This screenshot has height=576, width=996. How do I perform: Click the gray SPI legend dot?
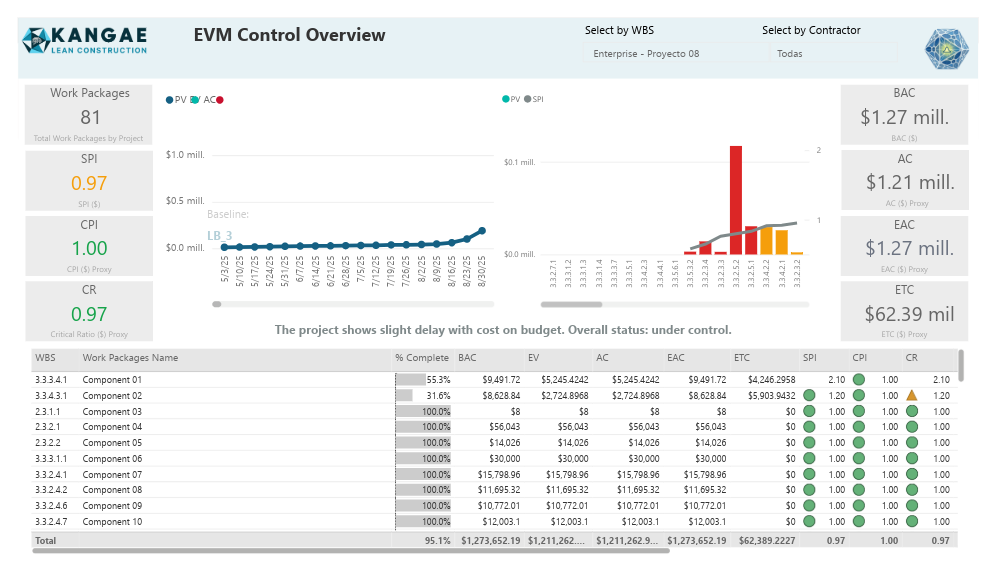pyautogui.click(x=527, y=99)
